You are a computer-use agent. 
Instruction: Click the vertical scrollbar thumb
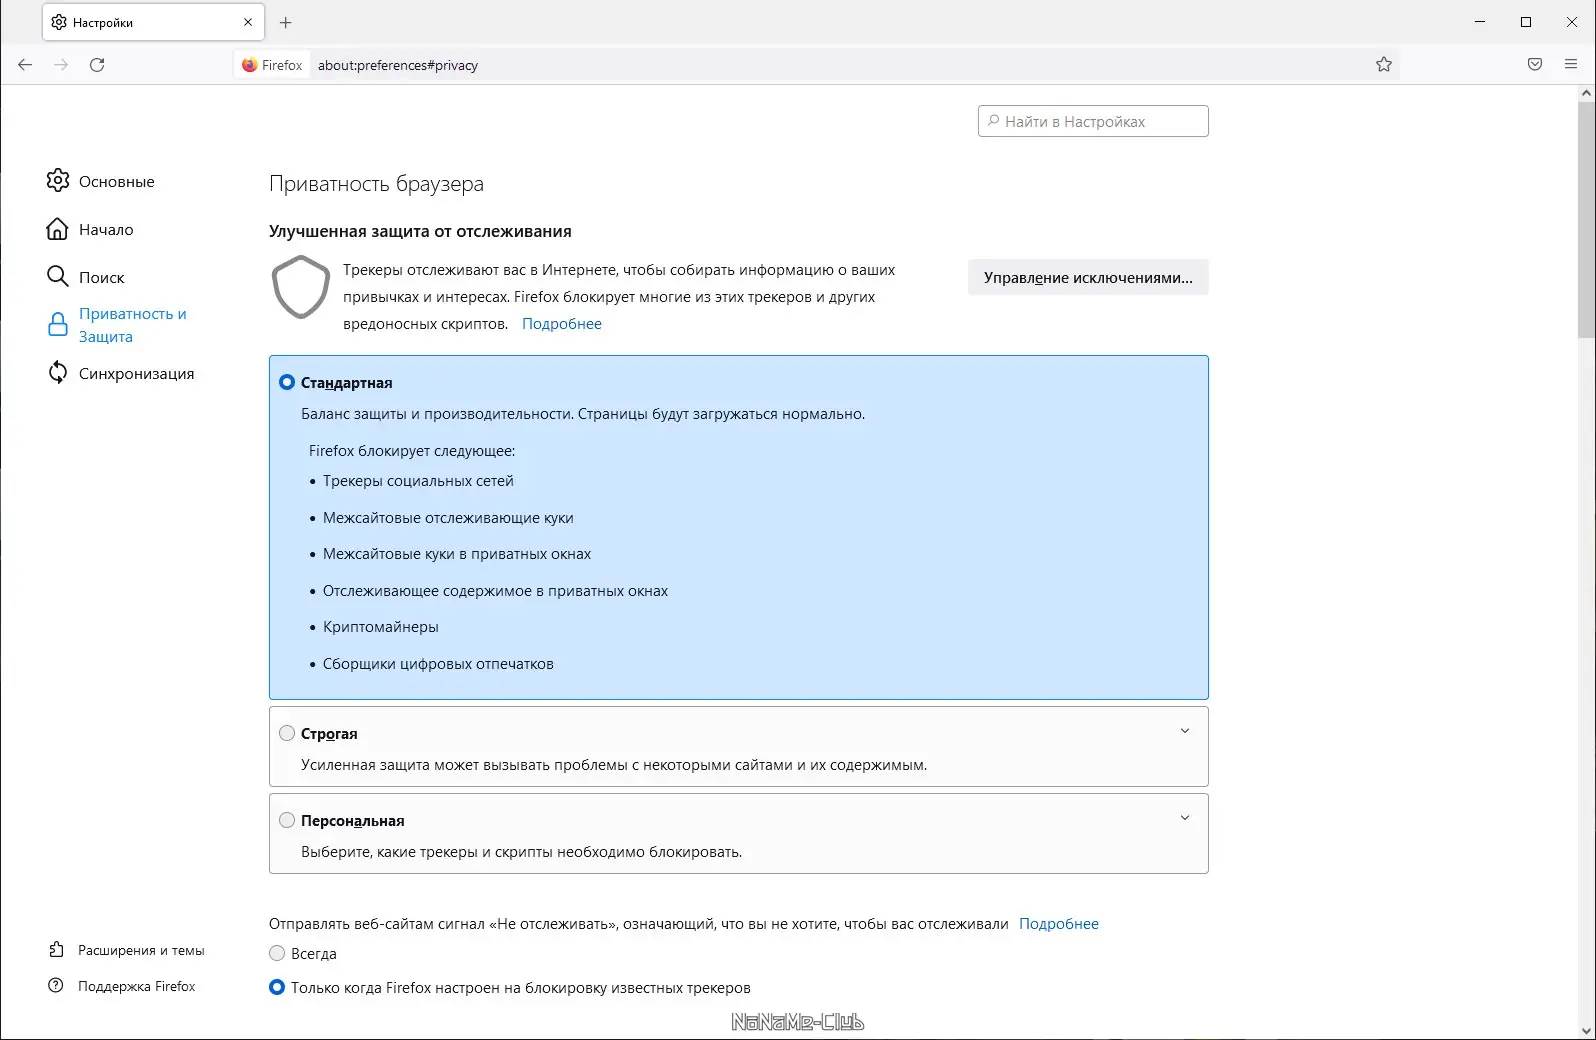tap(1586, 220)
